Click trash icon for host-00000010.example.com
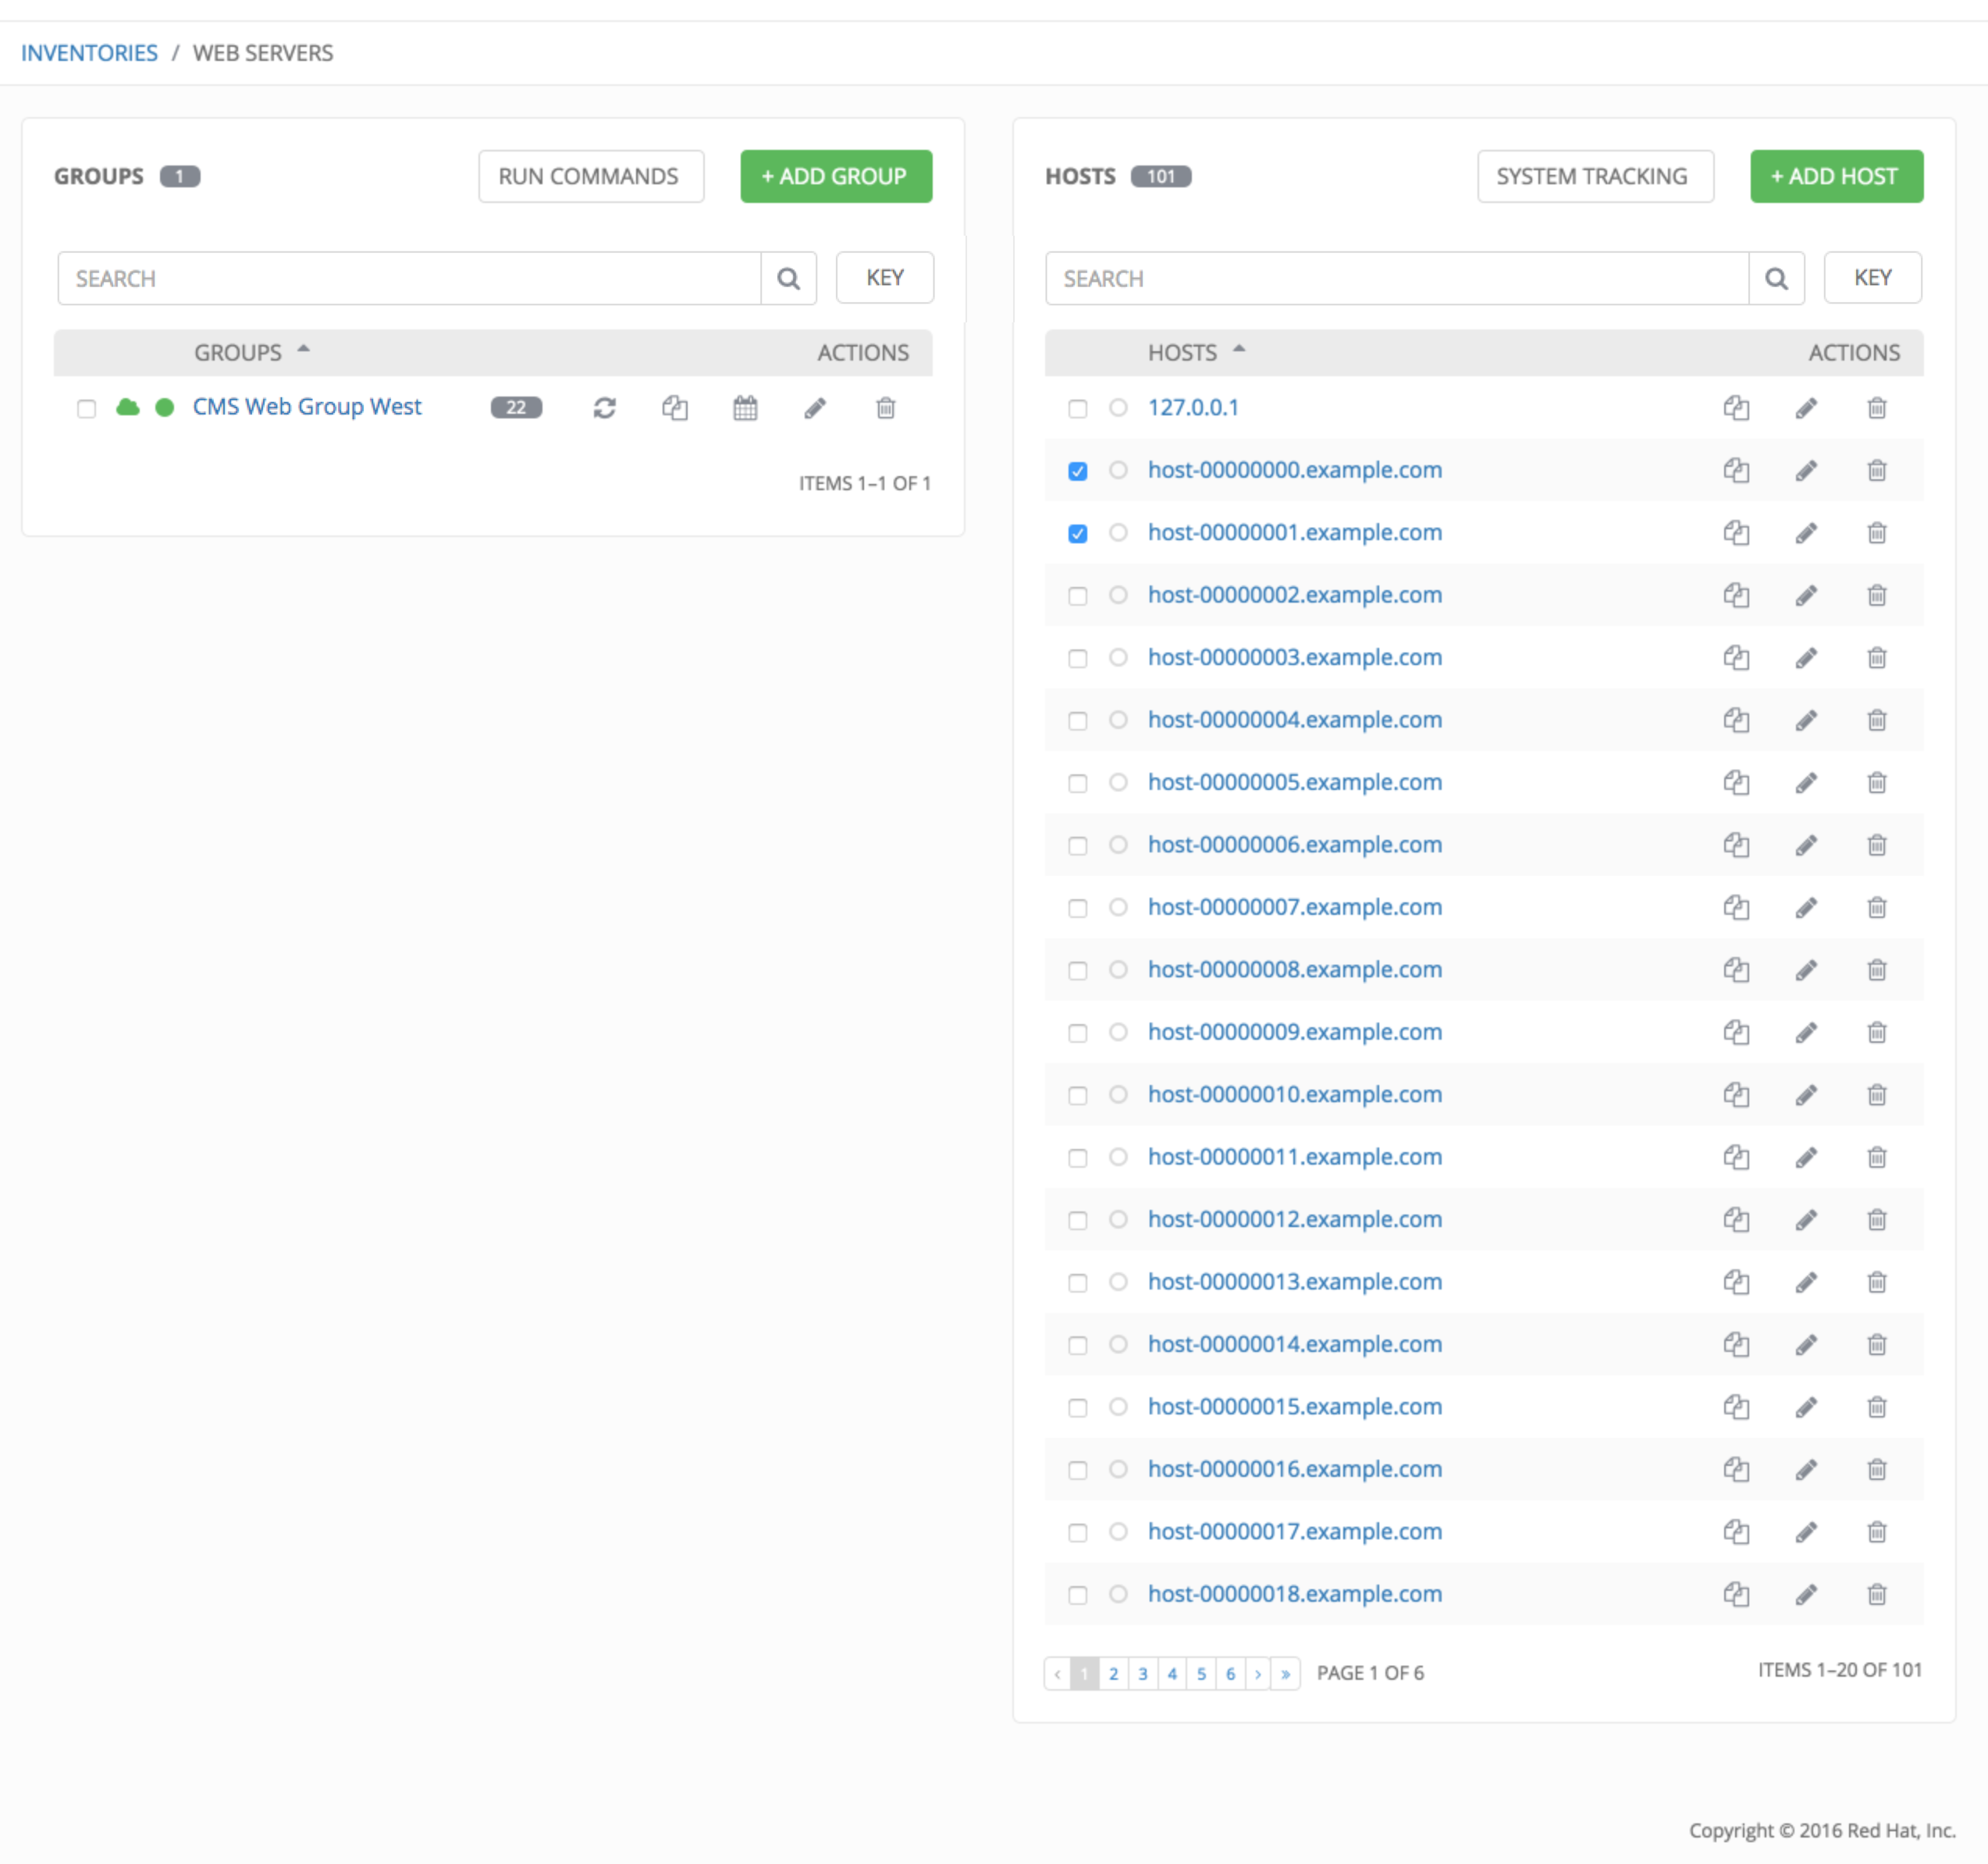The width and height of the screenshot is (1988, 1864). coord(1876,1095)
